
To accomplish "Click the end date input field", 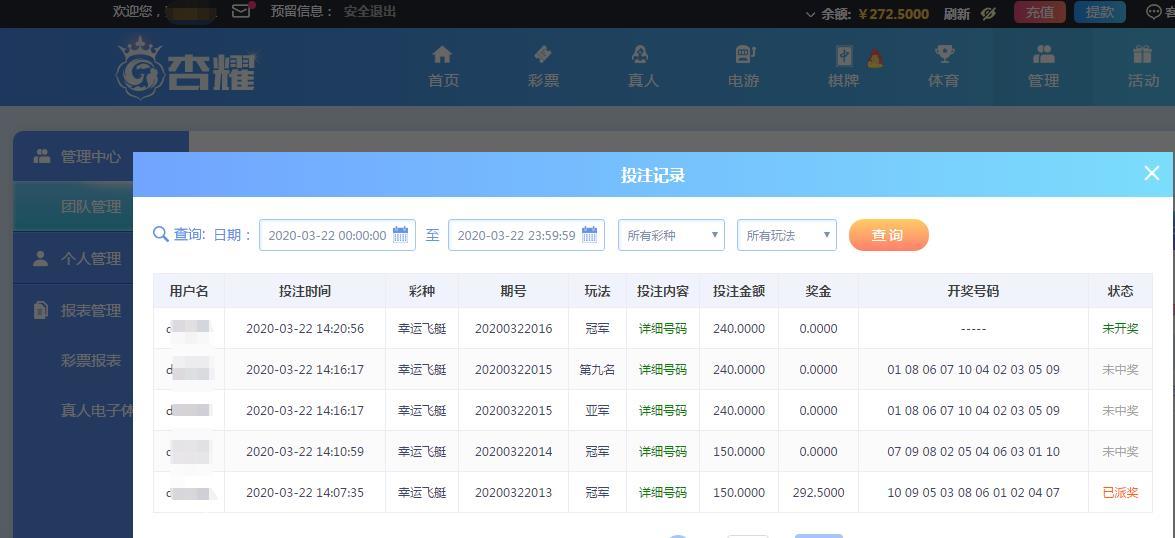I will point(515,235).
